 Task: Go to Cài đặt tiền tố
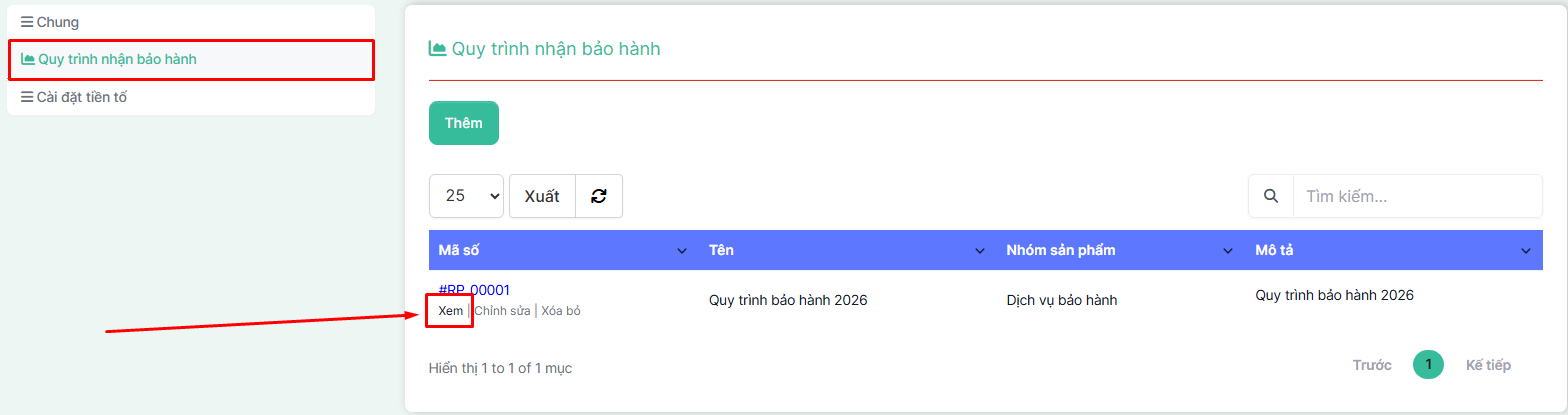(81, 97)
